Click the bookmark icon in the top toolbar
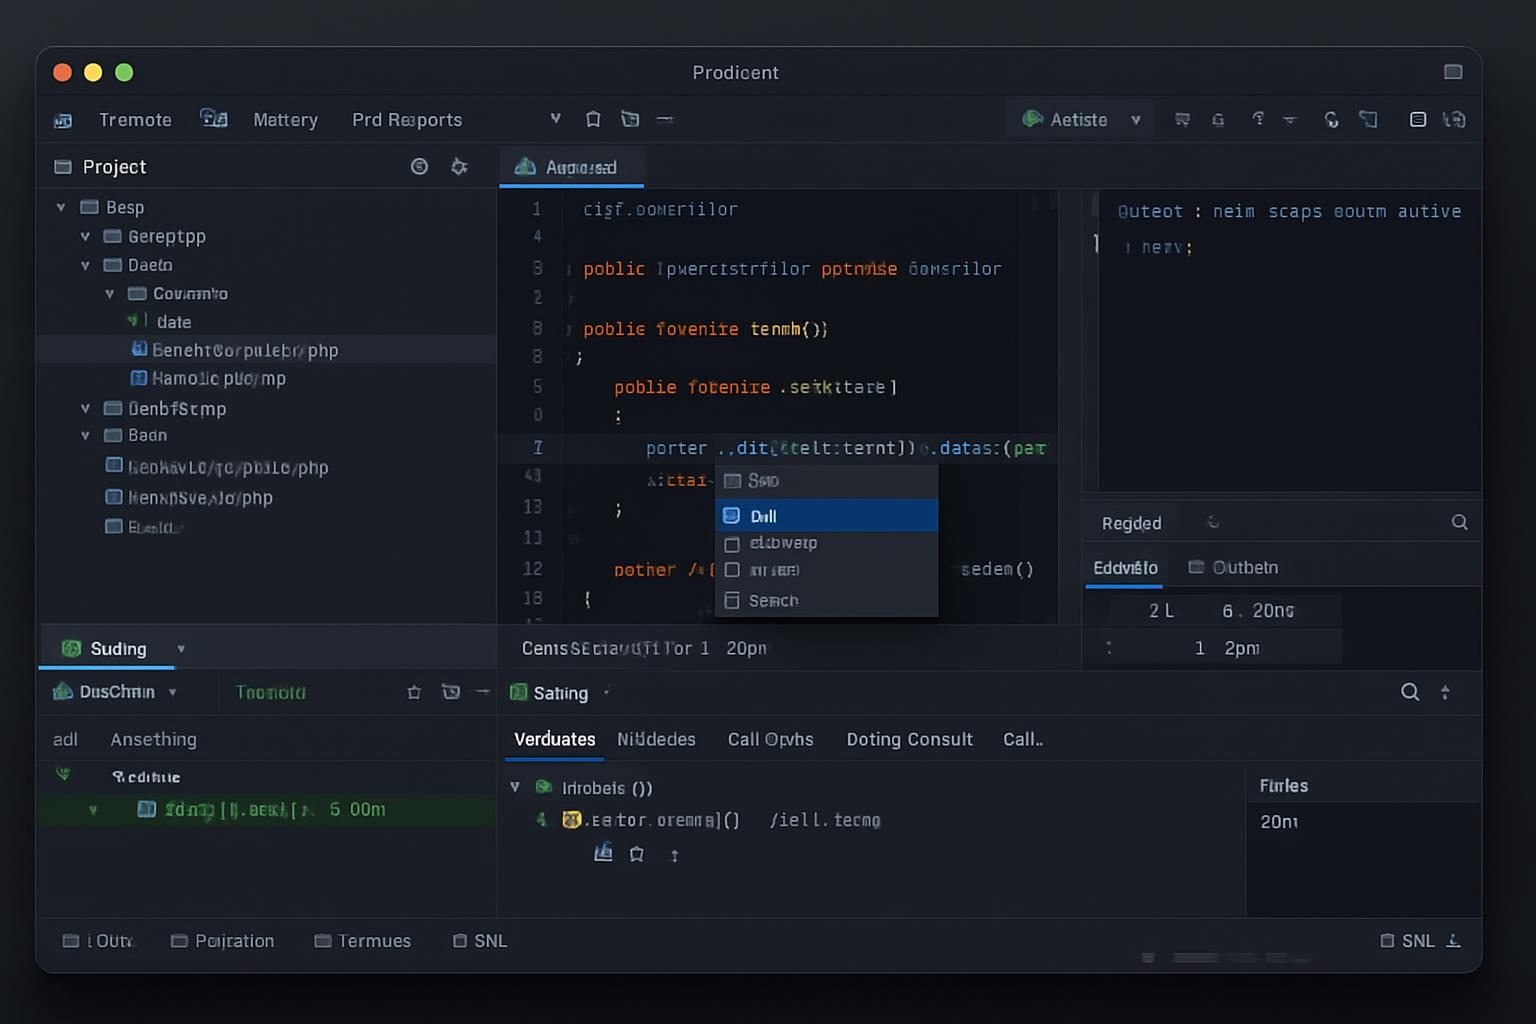Image resolution: width=1536 pixels, height=1024 pixels. (593, 119)
